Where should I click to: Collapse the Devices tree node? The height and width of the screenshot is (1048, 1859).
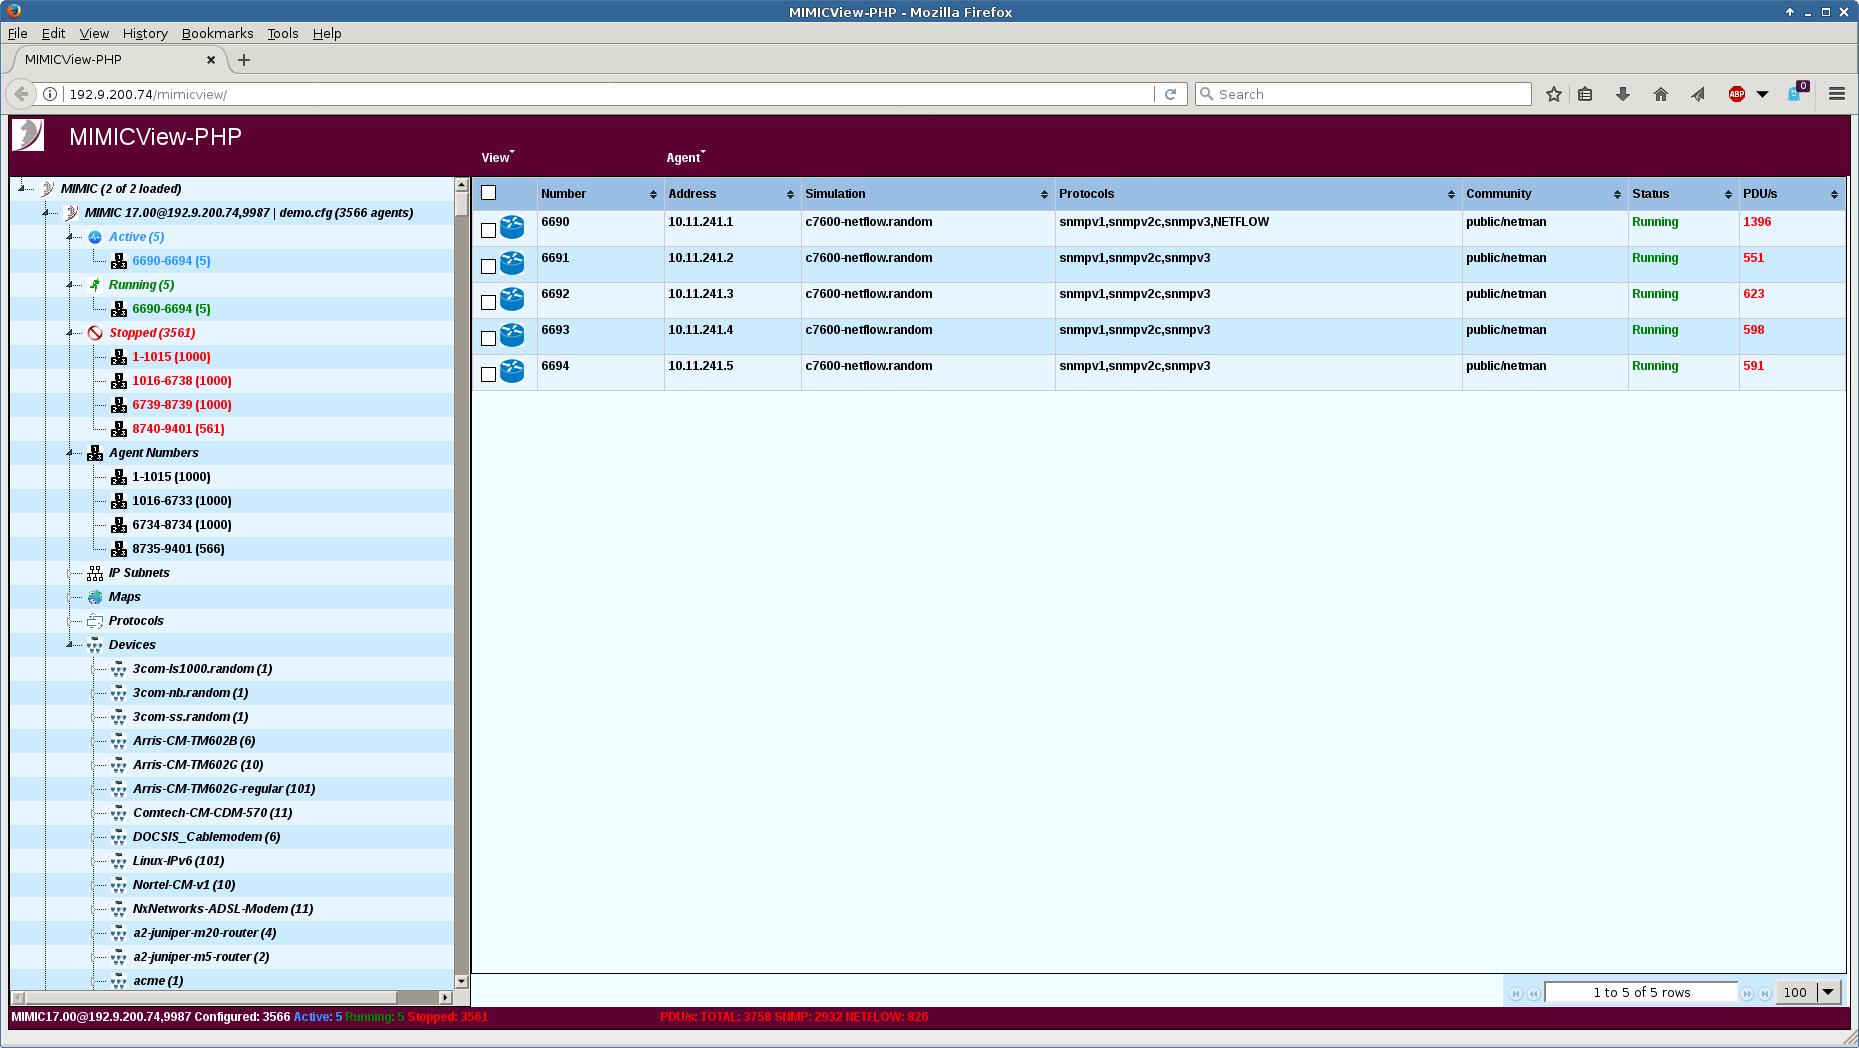click(x=70, y=645)
